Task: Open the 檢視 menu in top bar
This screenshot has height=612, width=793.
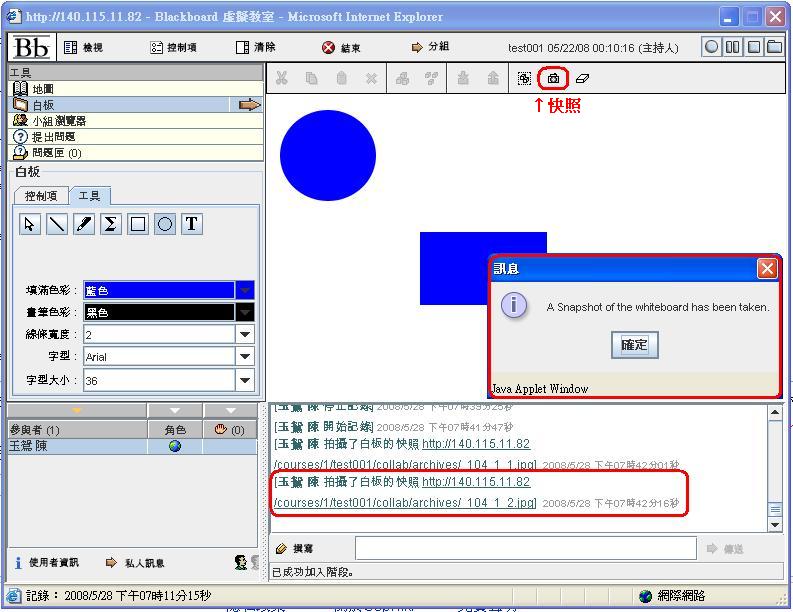Action: [84, 47]
